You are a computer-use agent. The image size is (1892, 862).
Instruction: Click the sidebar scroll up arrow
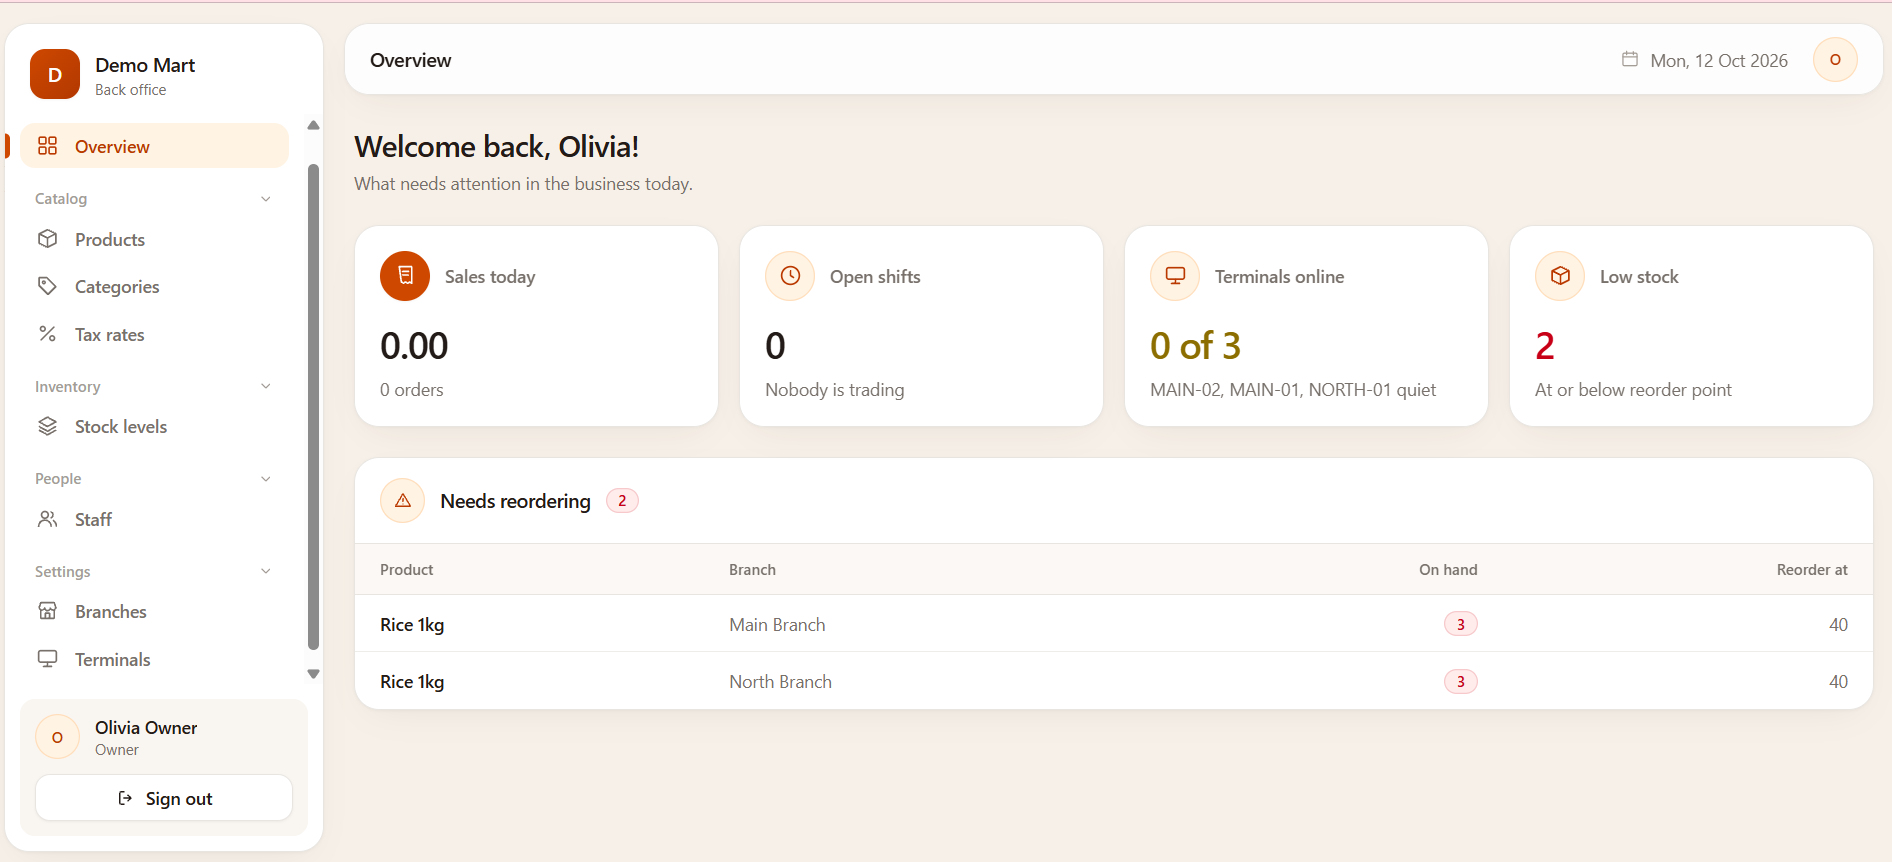[313, 125]
